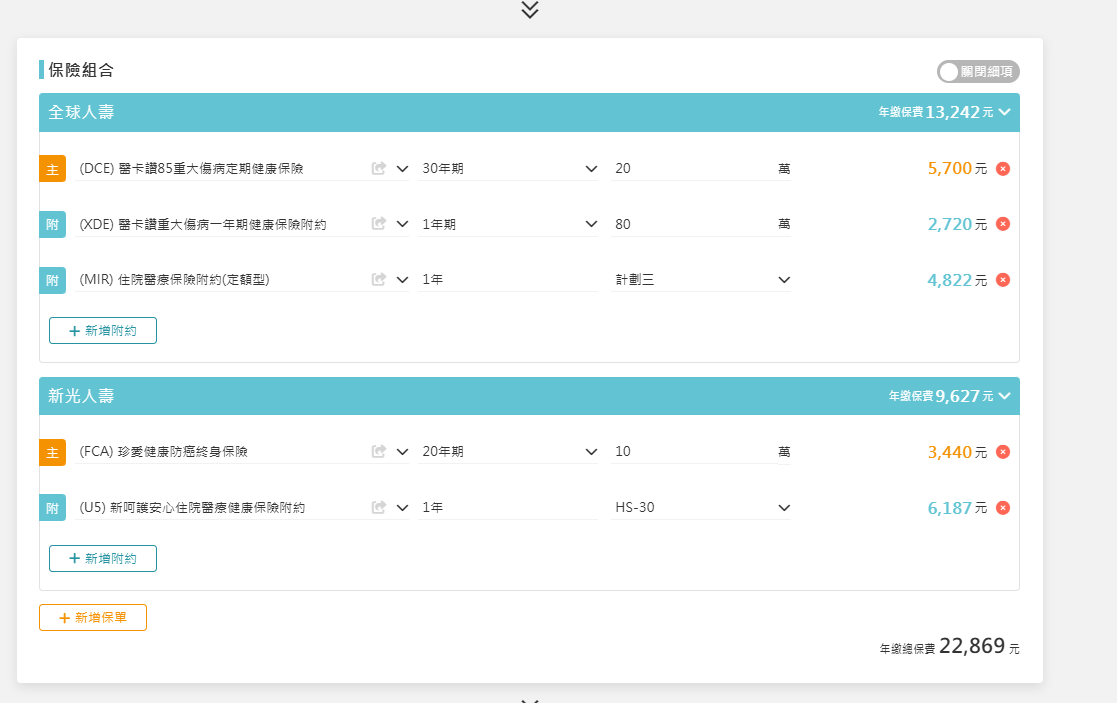Click the orange 新增保單 button
This screenshot has height=703, width=1117.
point(93,618)
